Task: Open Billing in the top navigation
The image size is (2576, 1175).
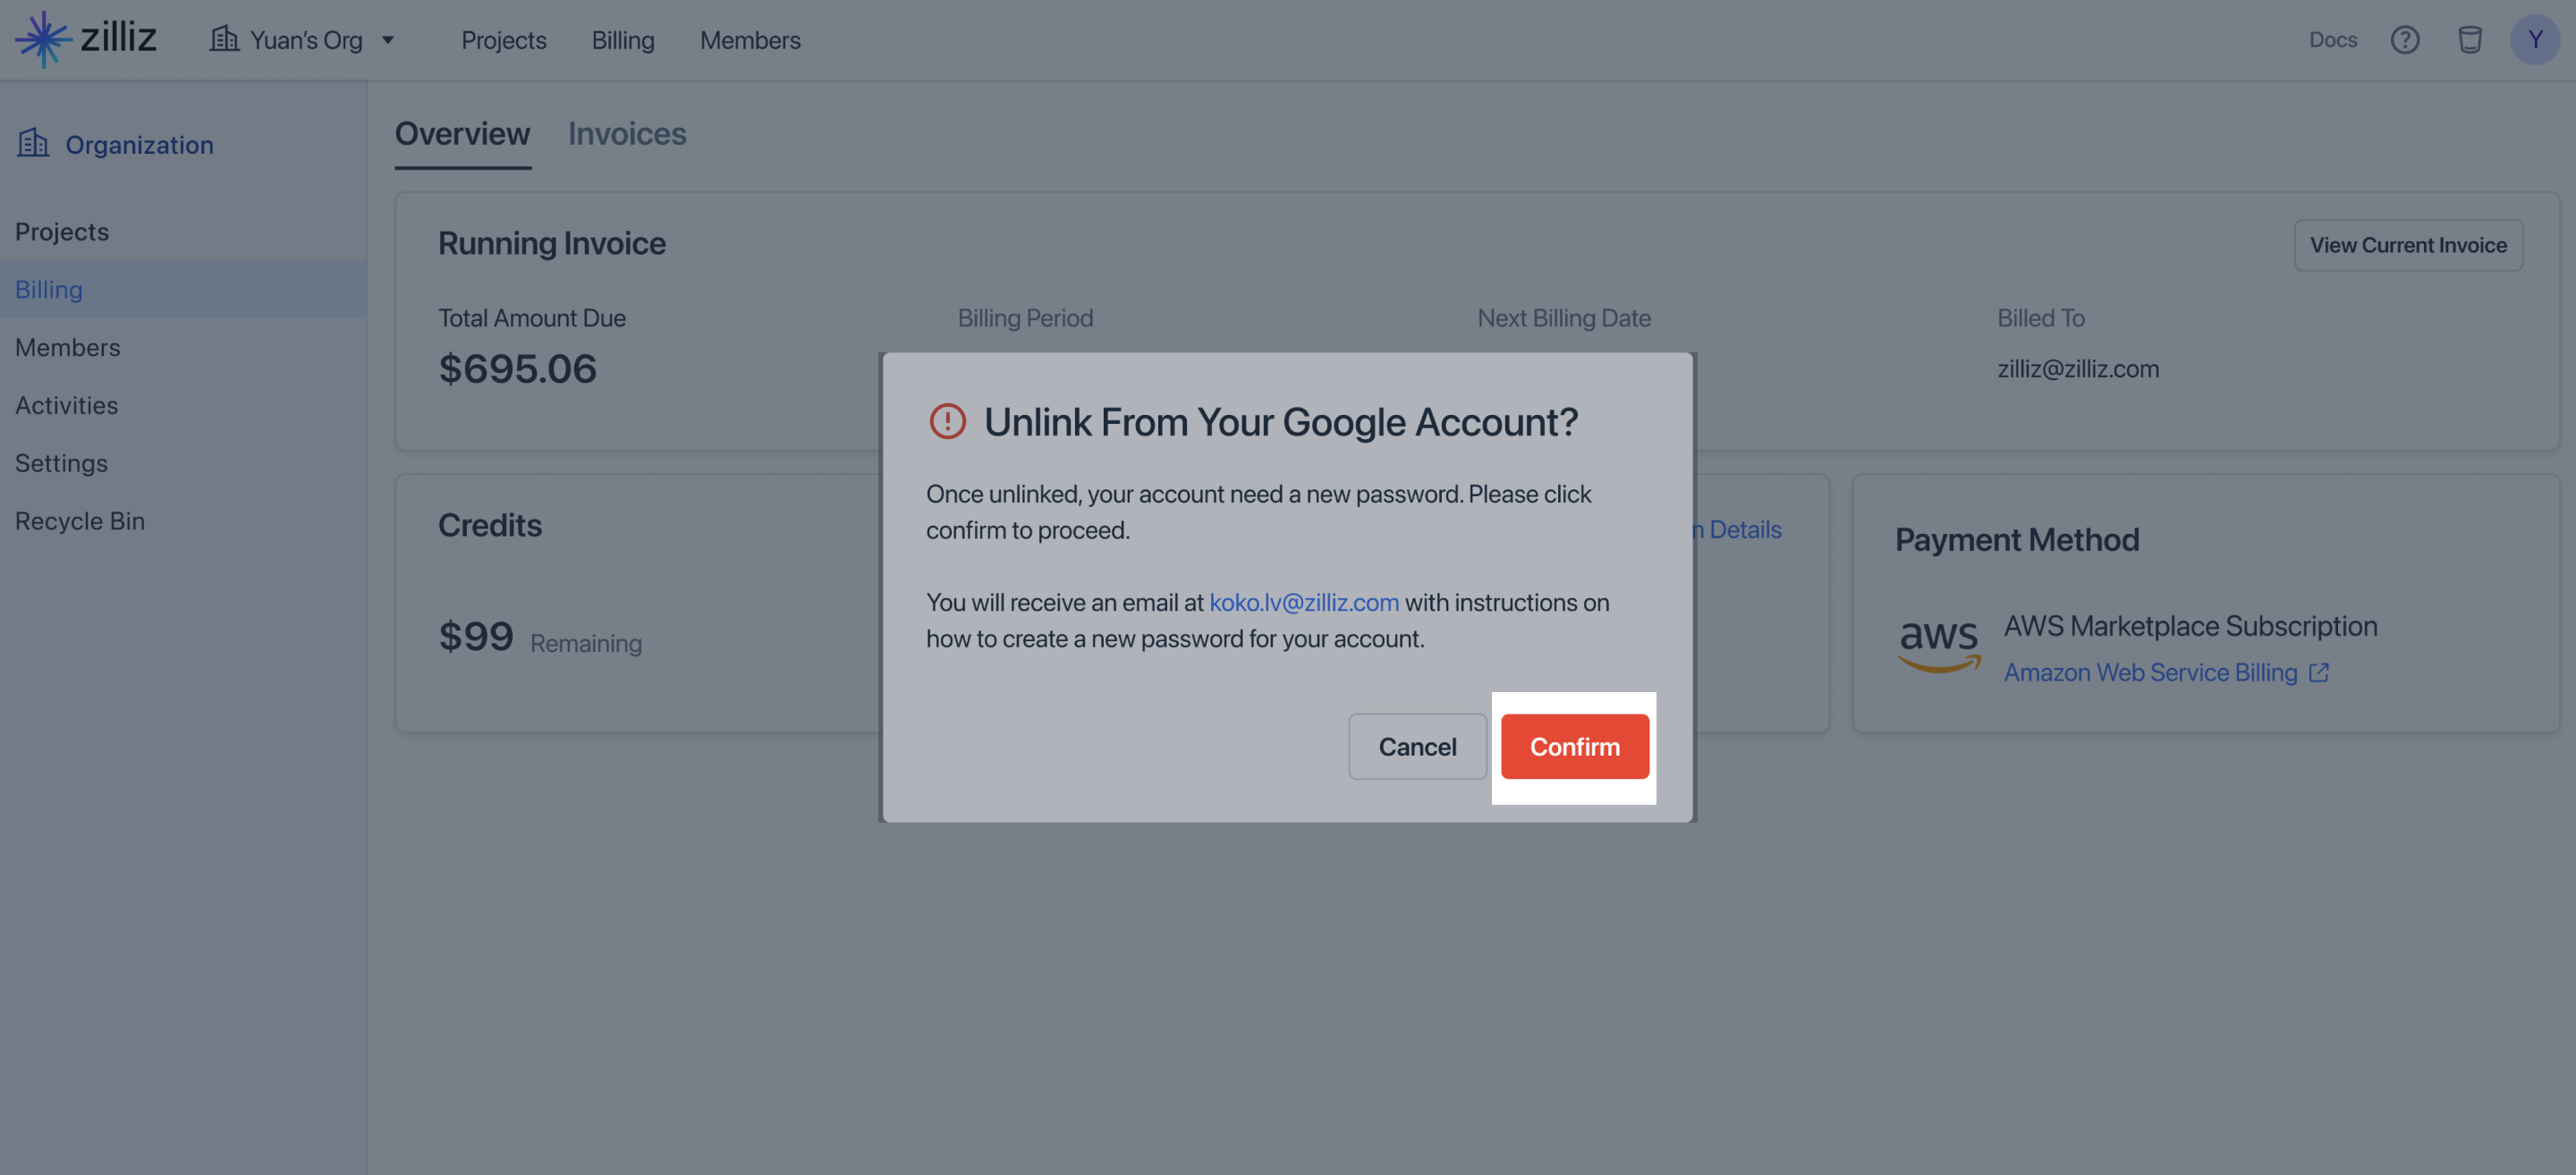Action: click(623, 40)
